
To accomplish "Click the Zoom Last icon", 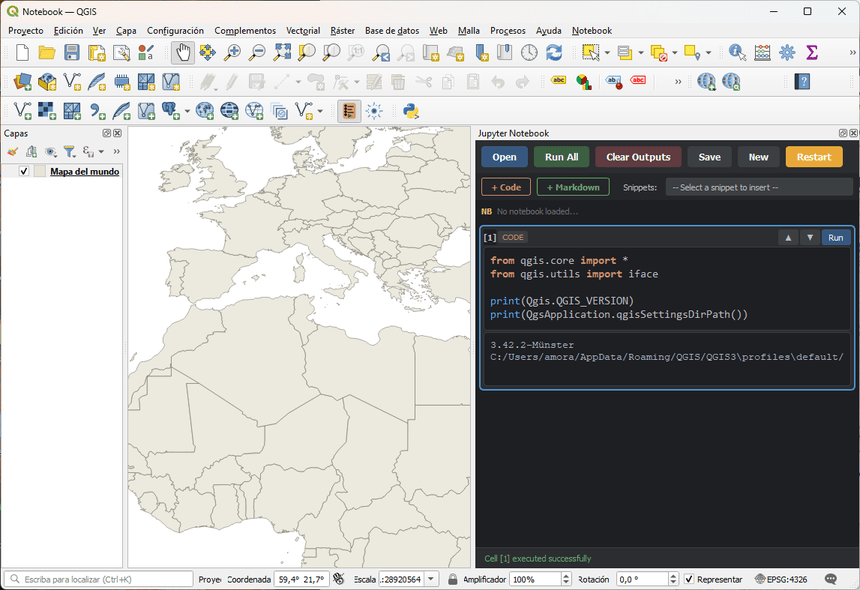I will 381,53.
